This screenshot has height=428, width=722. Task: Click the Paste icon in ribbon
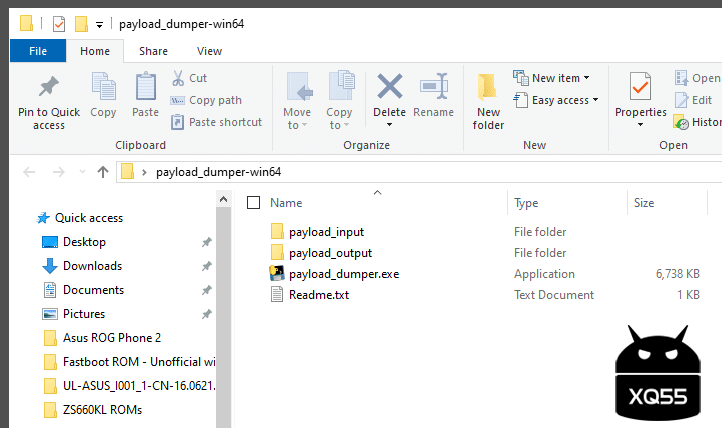pyautogui.click(x=146, y=88)
